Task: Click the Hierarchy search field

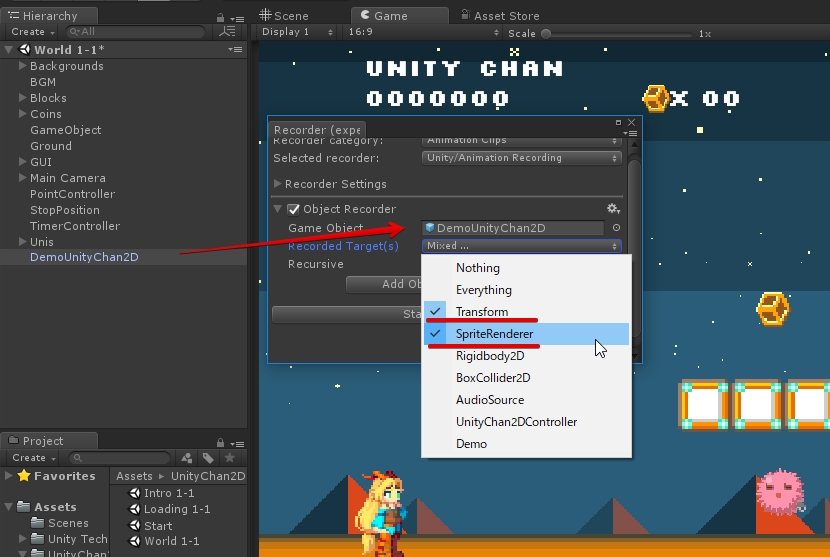Action: click(136, 32)
